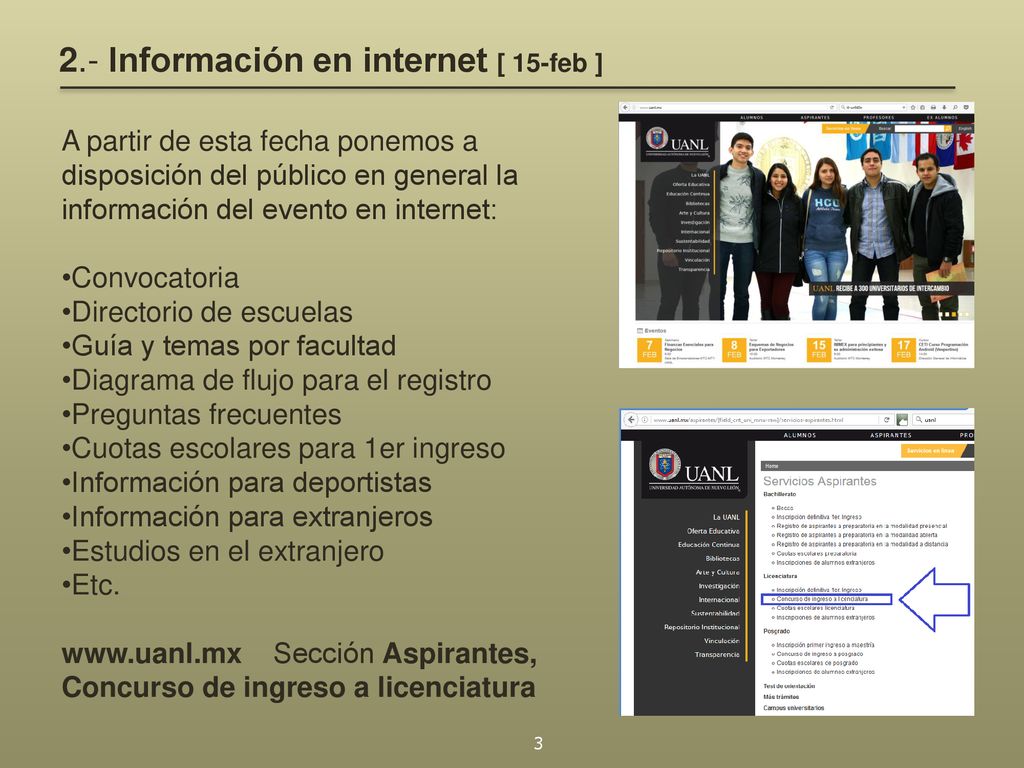Click magnifier icon in lower browser search box
This screenshot has width=1024, height=768.
pos(919,419)
